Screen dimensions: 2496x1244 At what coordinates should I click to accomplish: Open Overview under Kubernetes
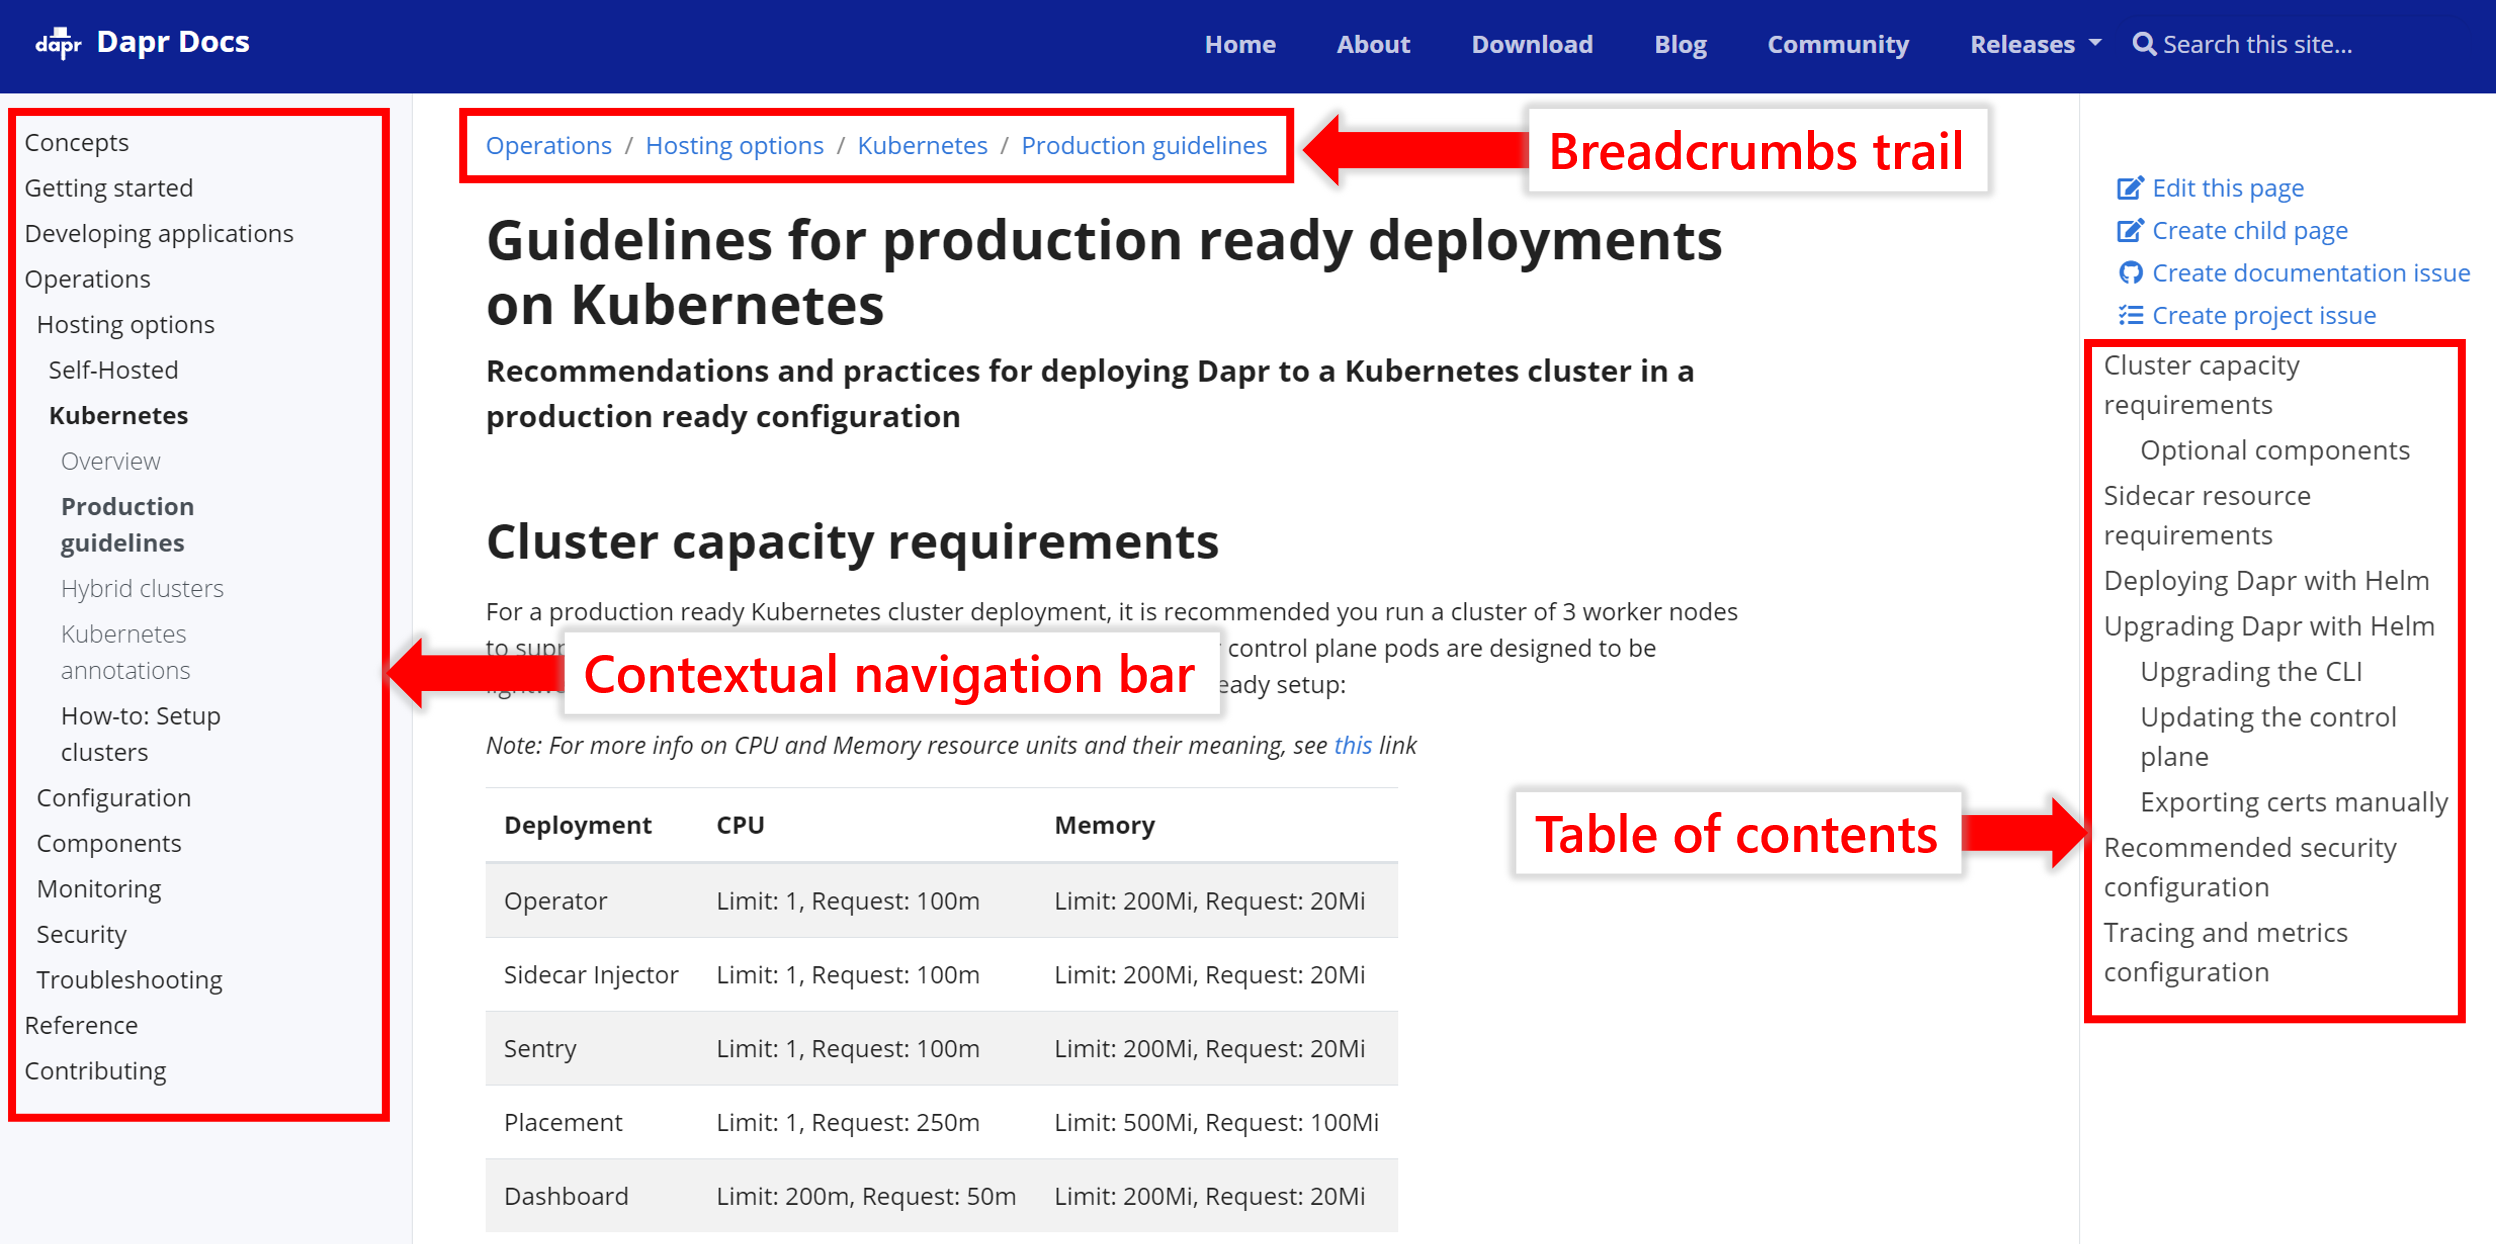pyautogui.click(x=110, y=461)
